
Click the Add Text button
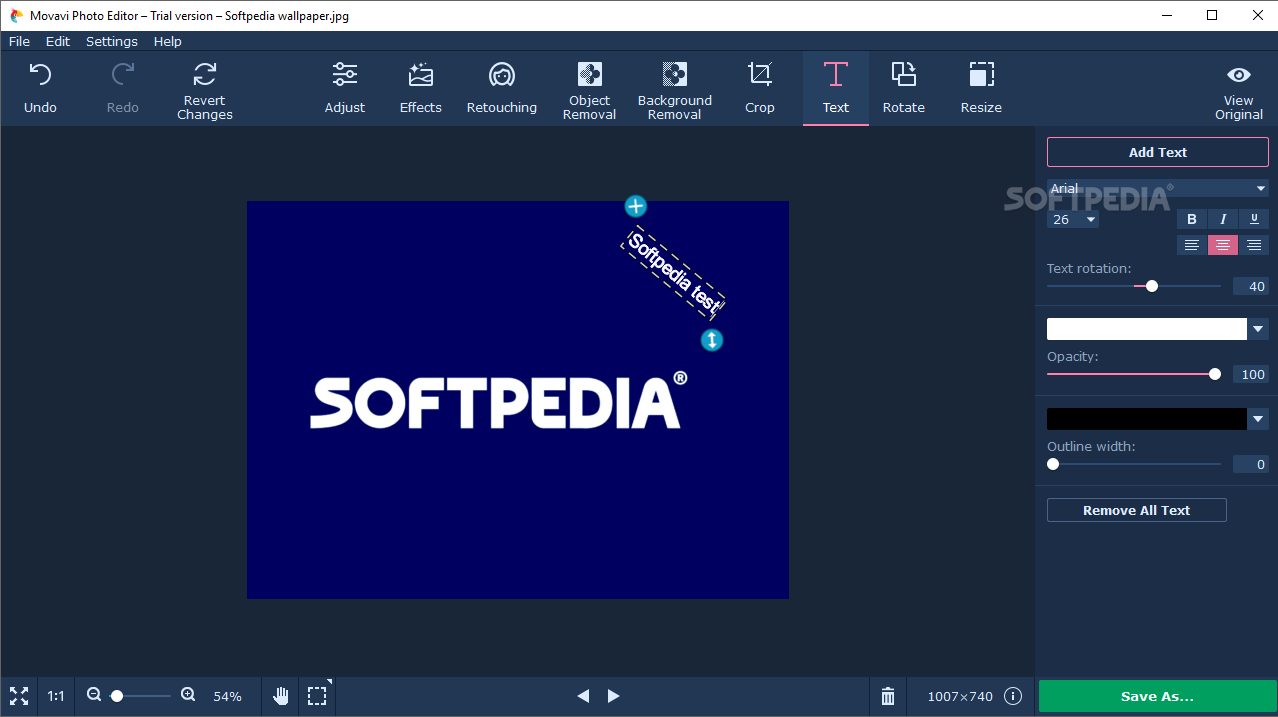1158,152
